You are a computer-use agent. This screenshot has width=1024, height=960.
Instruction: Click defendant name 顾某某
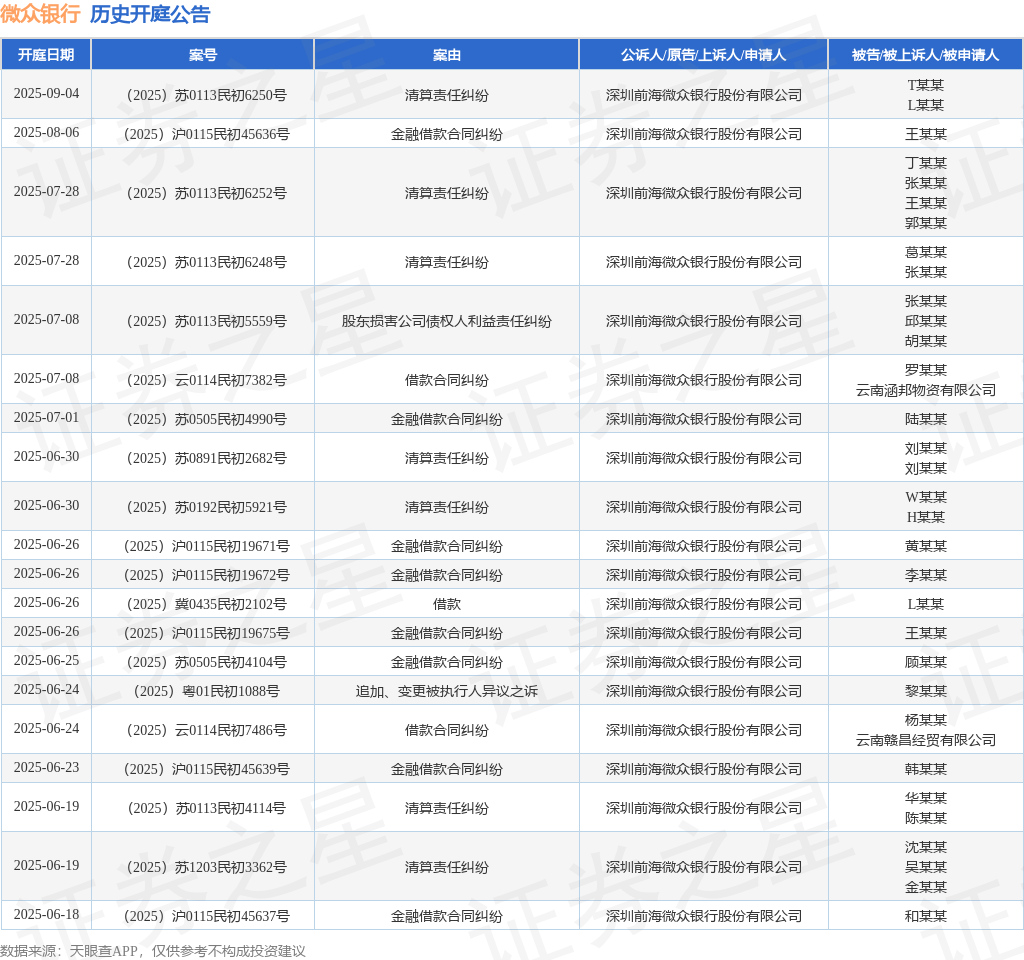pyautogui.click(x=925, y=663)
